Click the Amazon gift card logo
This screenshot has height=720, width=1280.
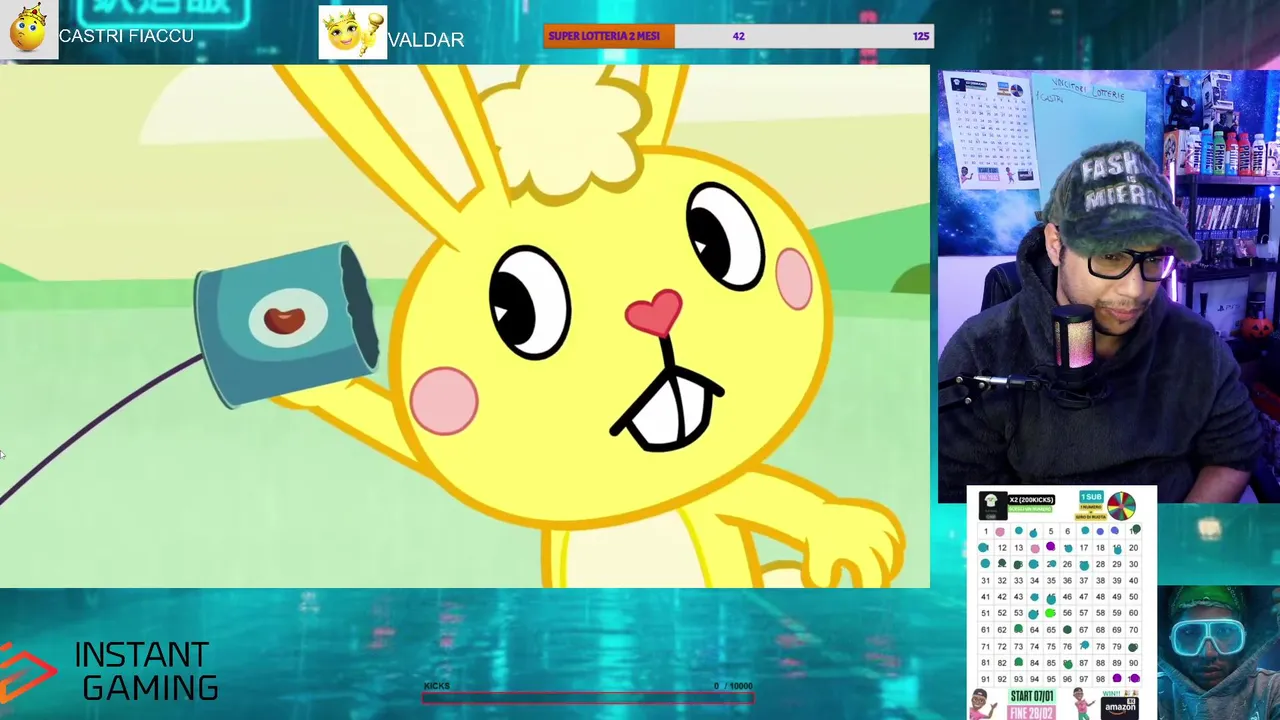1120,708
